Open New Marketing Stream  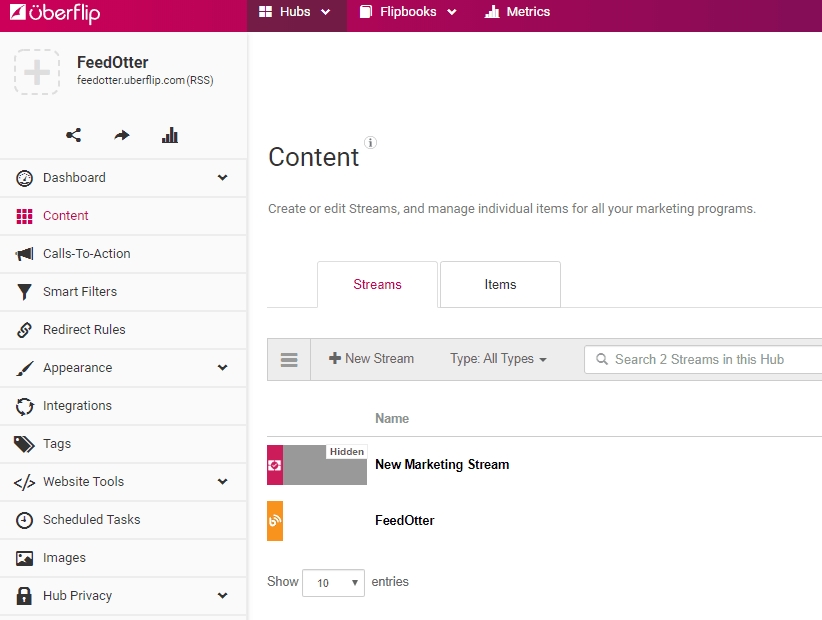(442, 464)
